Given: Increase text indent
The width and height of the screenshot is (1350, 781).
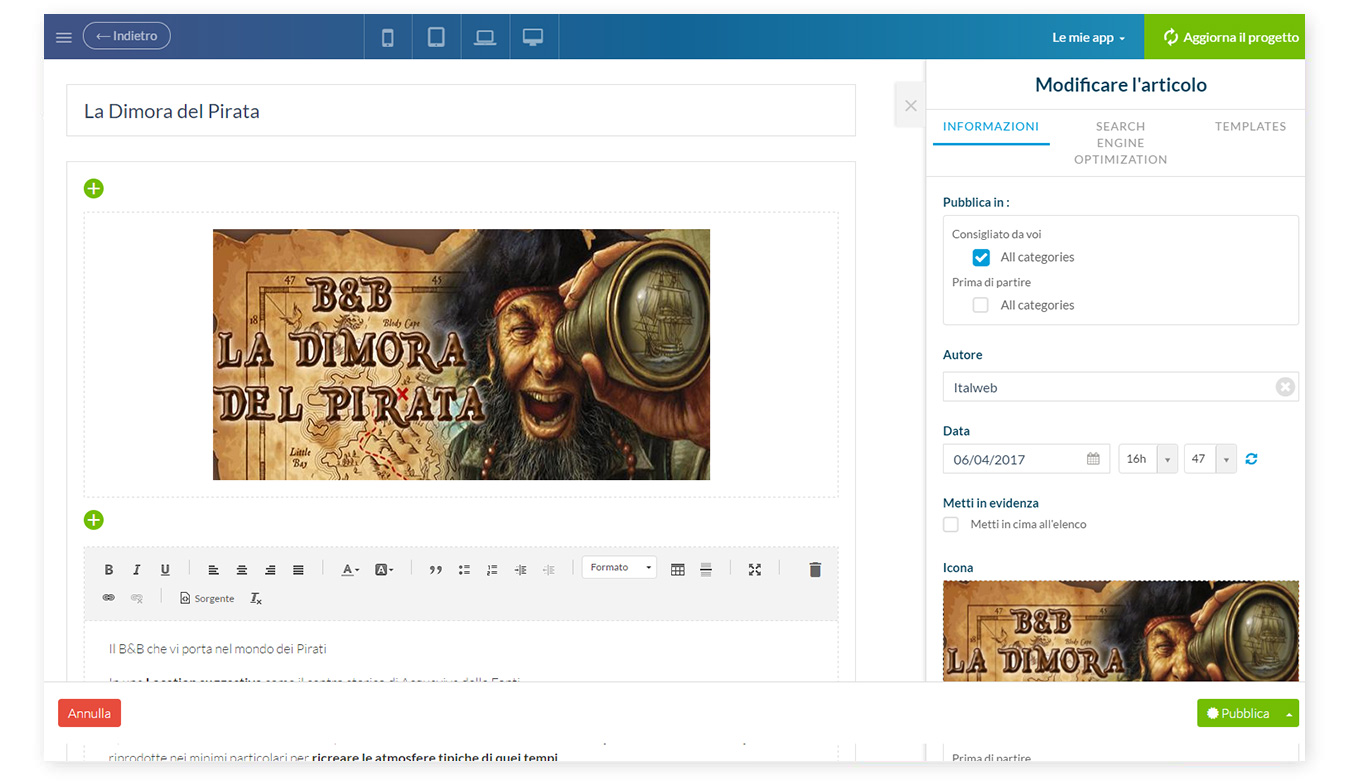Looking at the screenshot, I should [x=520, y=570].
